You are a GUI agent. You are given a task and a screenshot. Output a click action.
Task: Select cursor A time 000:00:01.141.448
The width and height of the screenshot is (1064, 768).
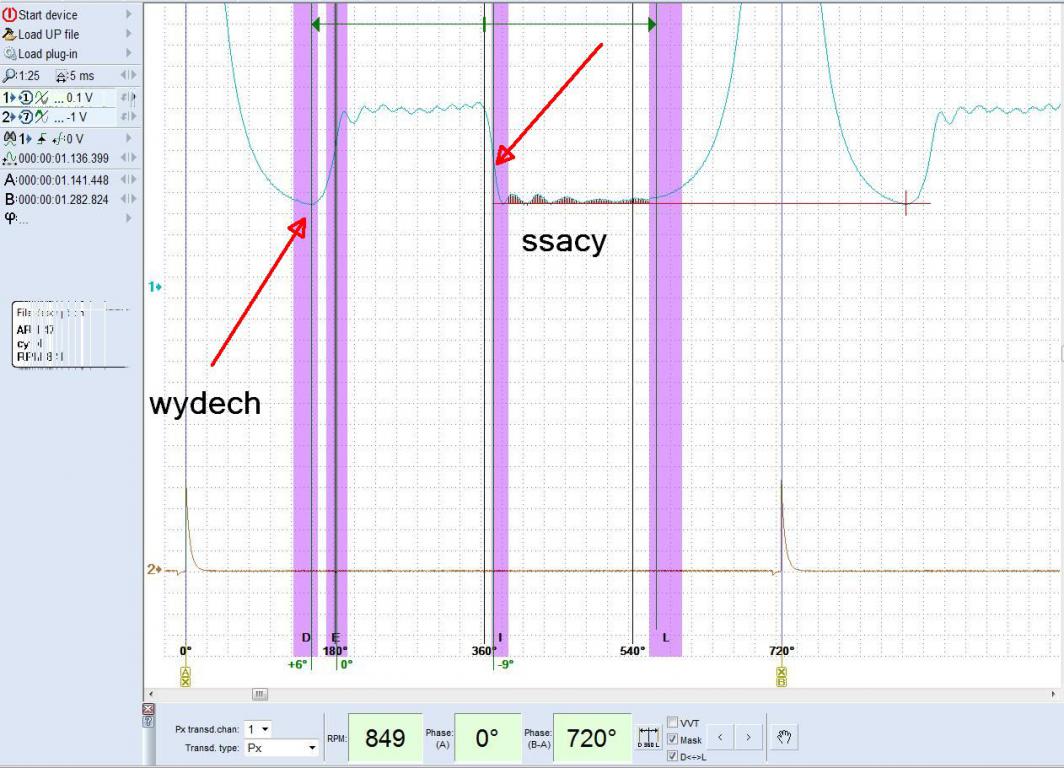tap(64, 180)
